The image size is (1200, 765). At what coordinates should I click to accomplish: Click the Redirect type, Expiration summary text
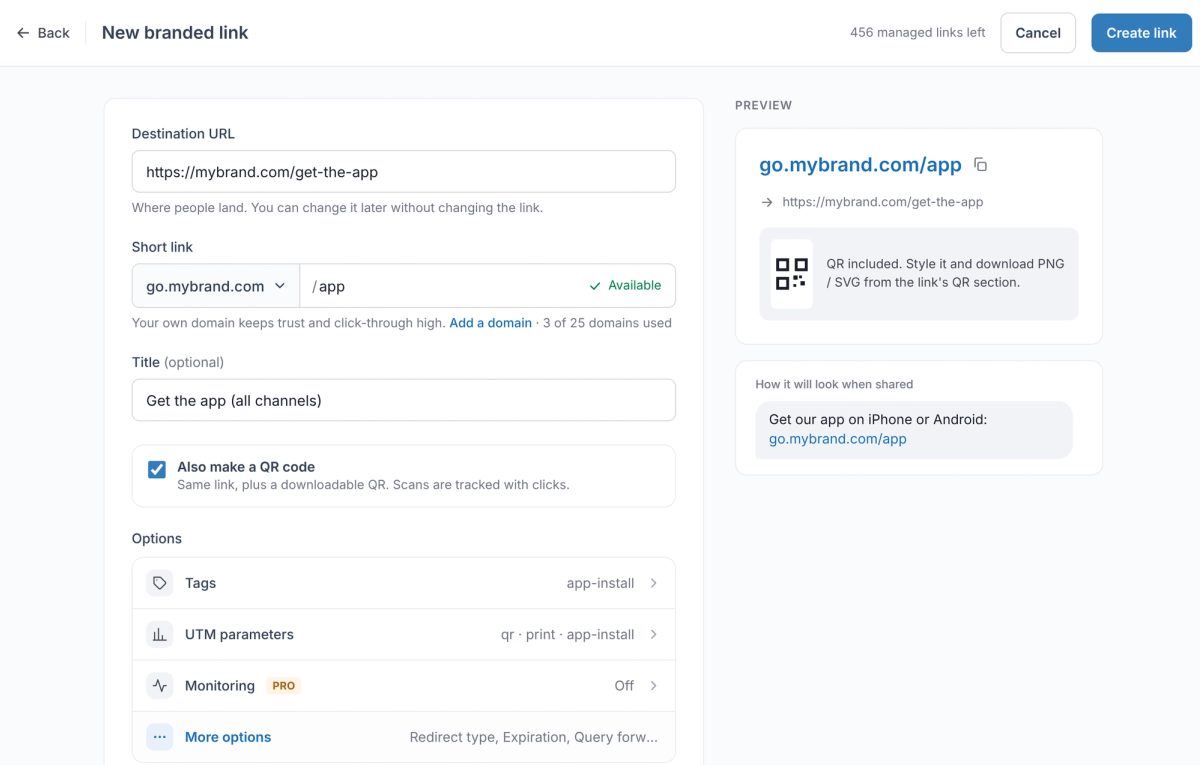click(534, 737)
